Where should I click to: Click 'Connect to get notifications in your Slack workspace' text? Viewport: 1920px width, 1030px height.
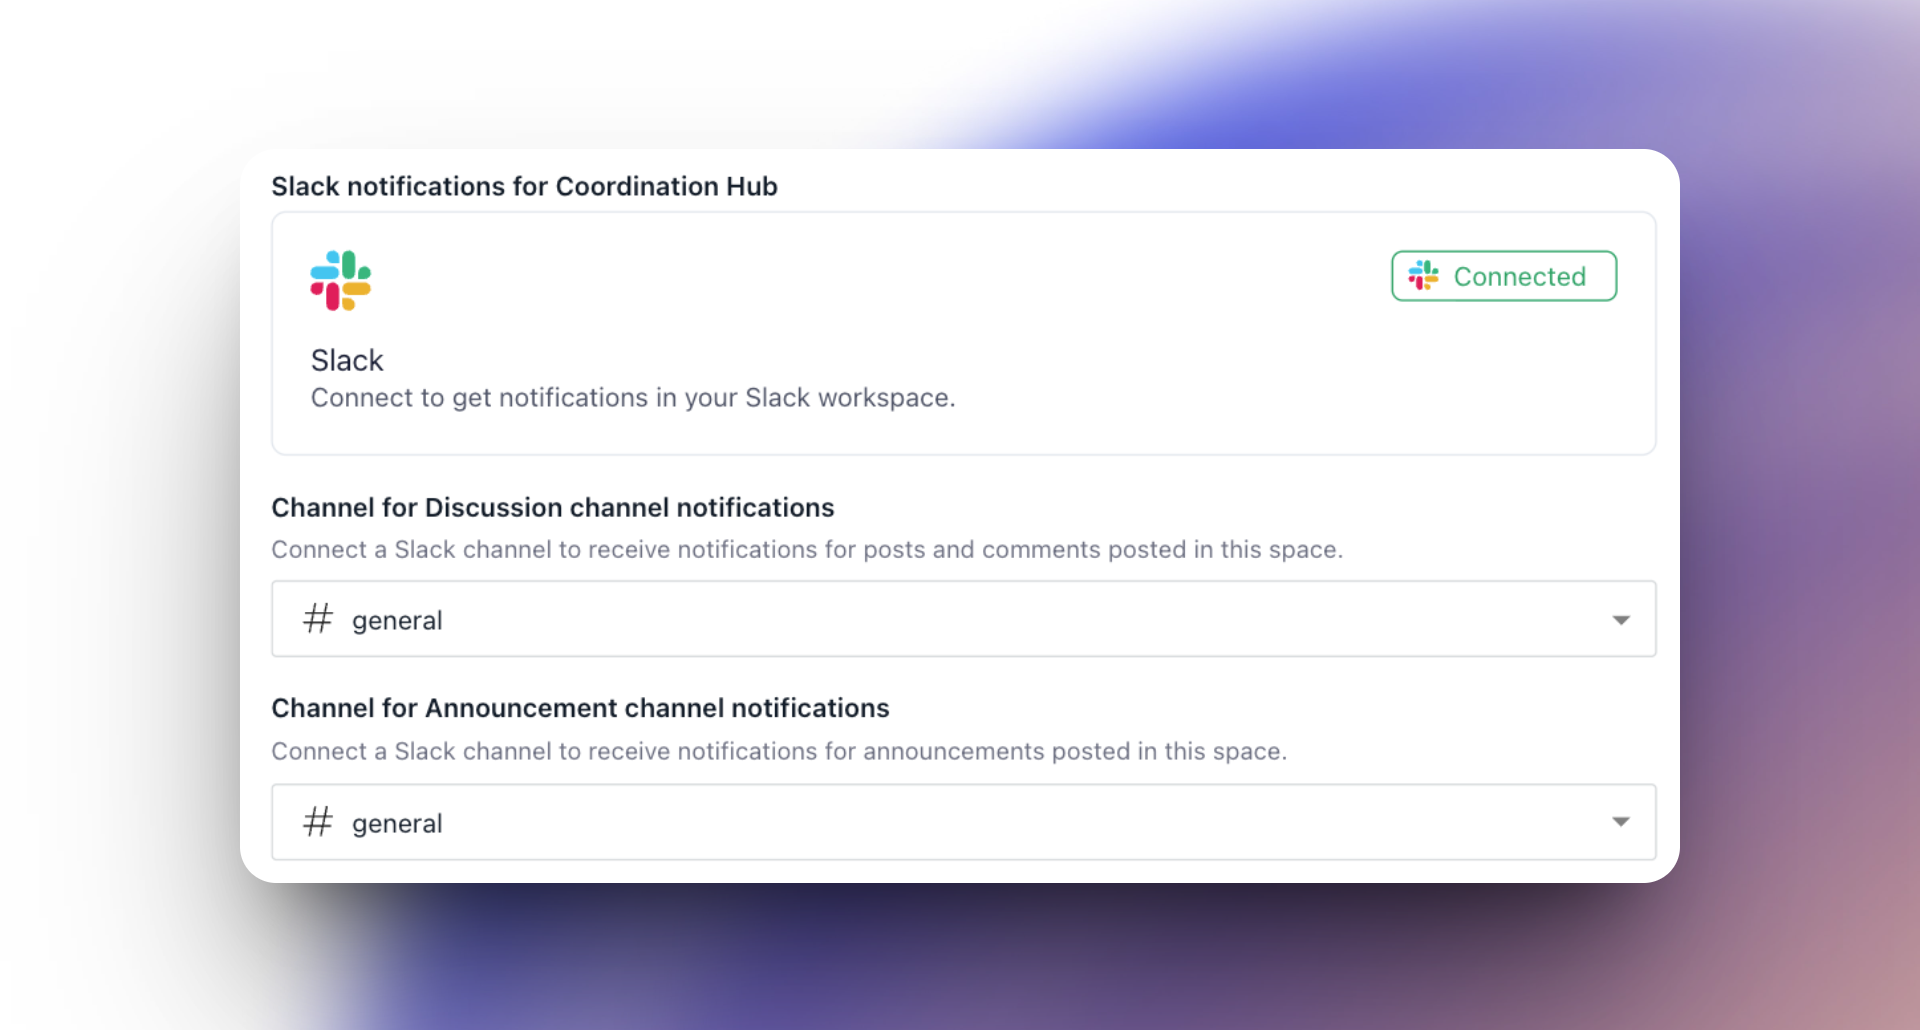[633, 398]
